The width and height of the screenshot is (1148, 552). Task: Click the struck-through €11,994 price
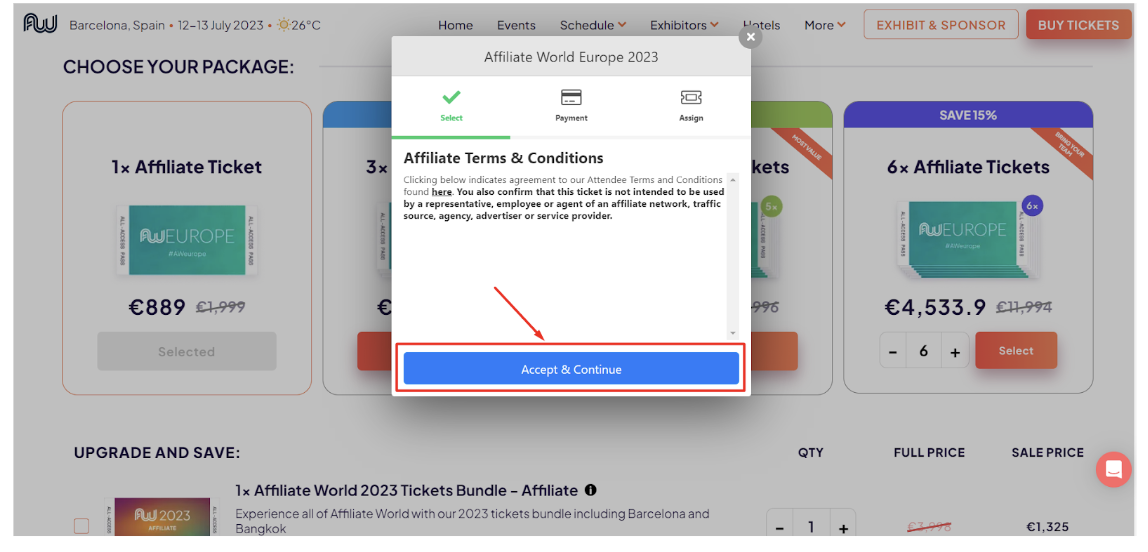tap(1024, 308)
